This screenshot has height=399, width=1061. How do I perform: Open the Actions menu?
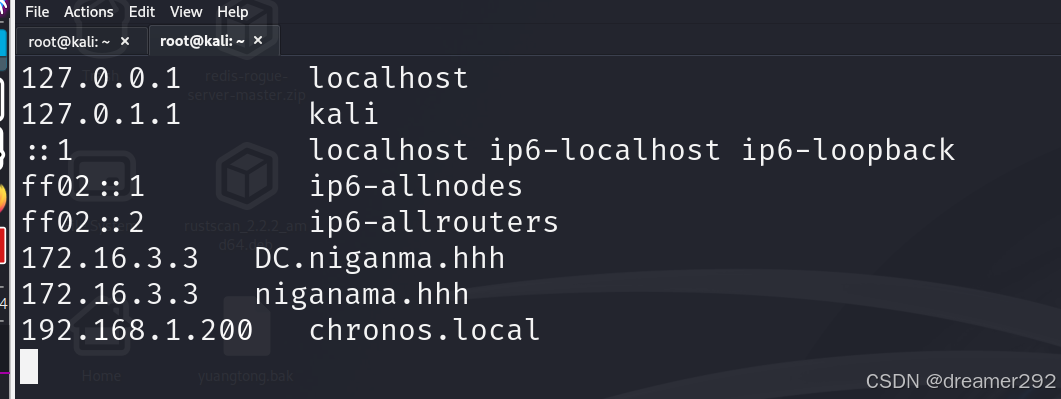click(x=89, y=12)
